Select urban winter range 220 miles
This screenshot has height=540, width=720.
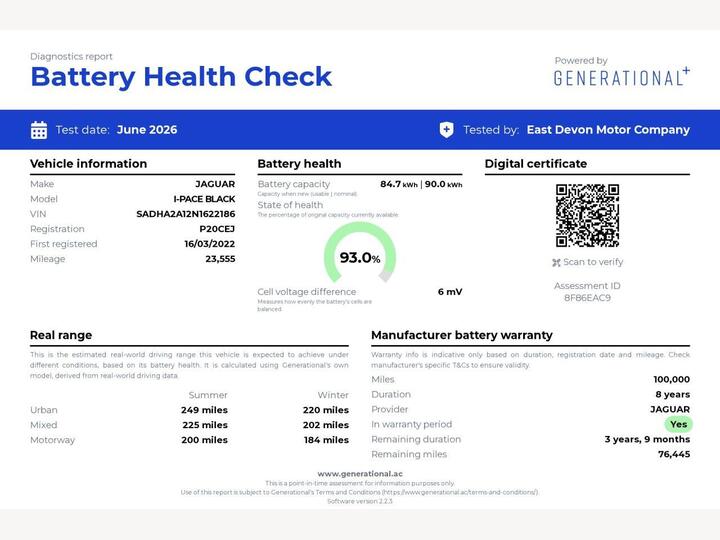coord(326,410)
